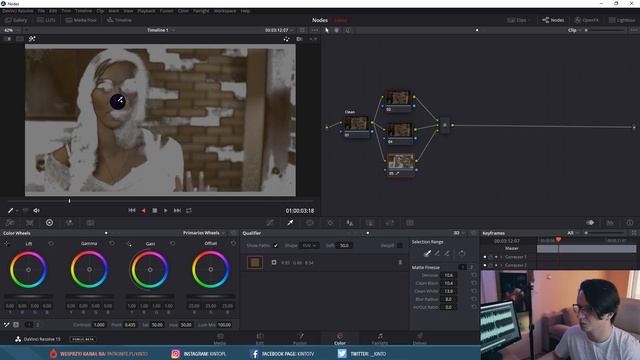This screenshot has height=360, width=640.
Task: Open the Motion Effects palette icon
Action: pyautogui.click(x=90, y=223)
